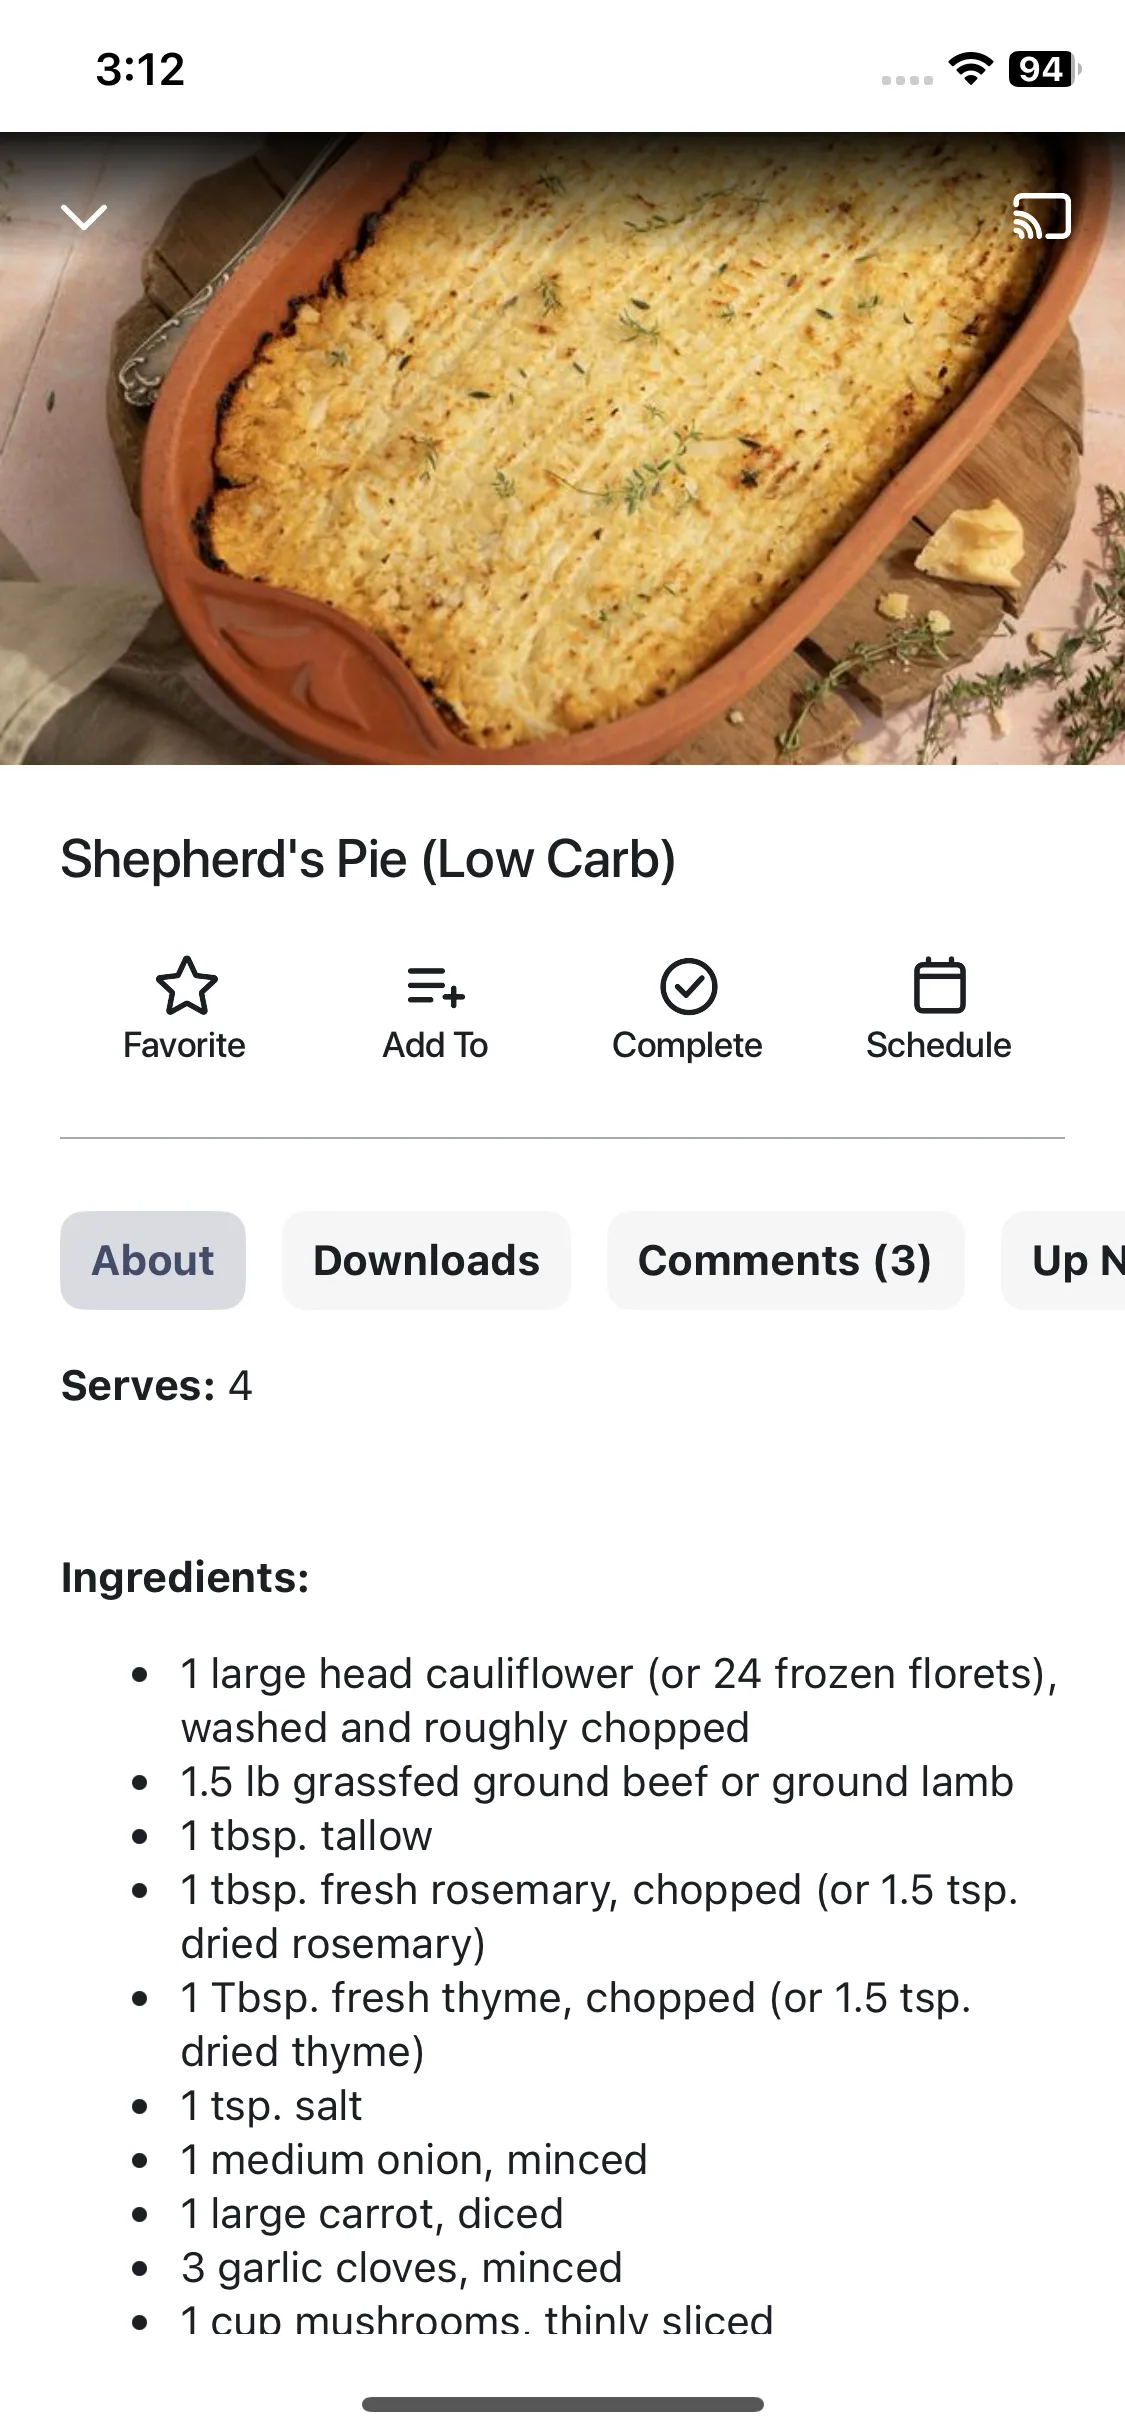Tap the screen cast icon
The image size is (1125, 2436).
[1042, 216]
